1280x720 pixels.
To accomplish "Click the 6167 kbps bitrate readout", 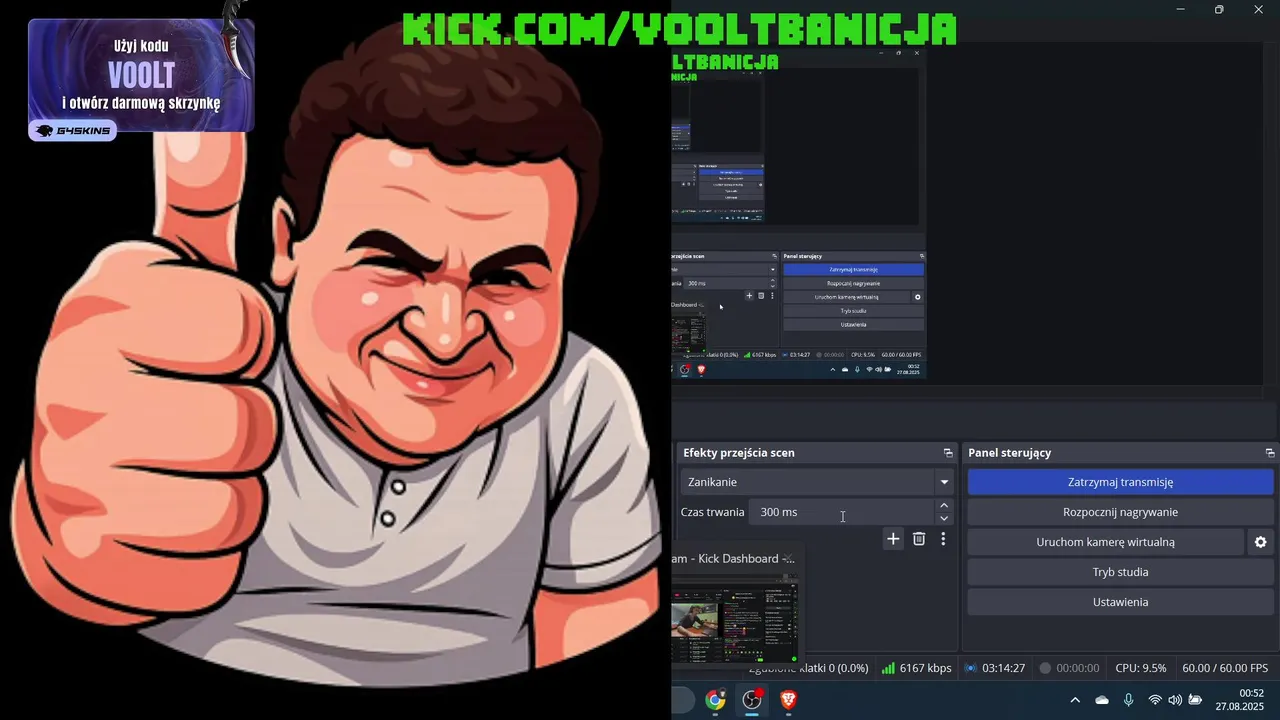I will click(926, 668).
